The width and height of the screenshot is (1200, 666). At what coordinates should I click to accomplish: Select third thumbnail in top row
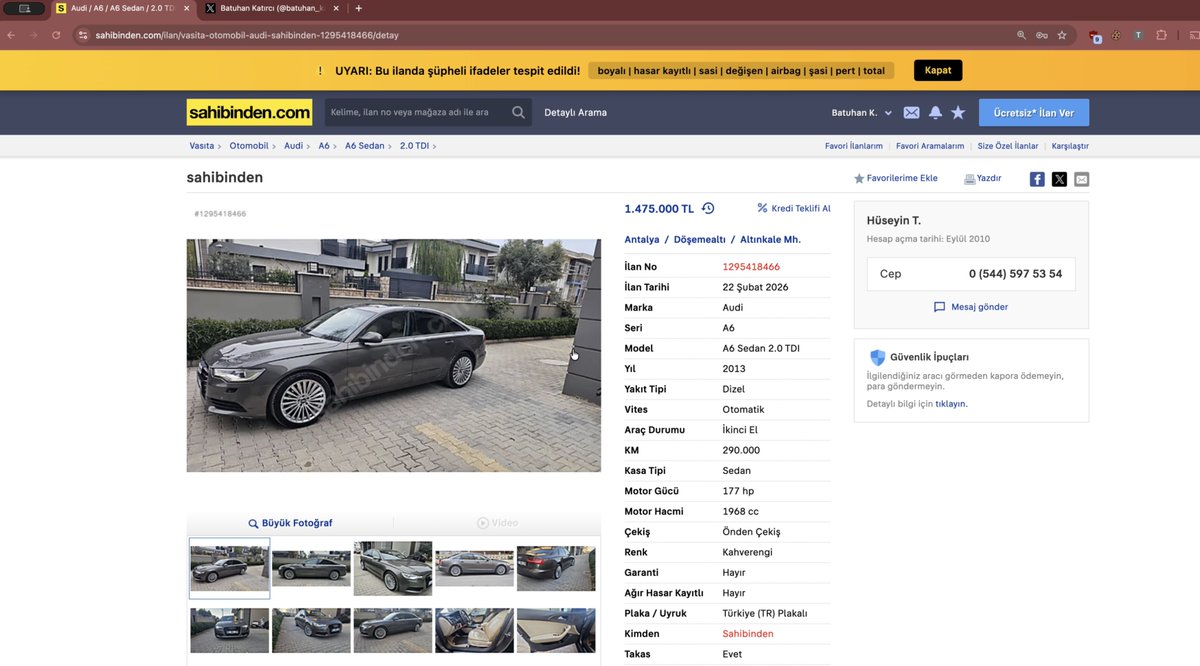pos(393,568)
